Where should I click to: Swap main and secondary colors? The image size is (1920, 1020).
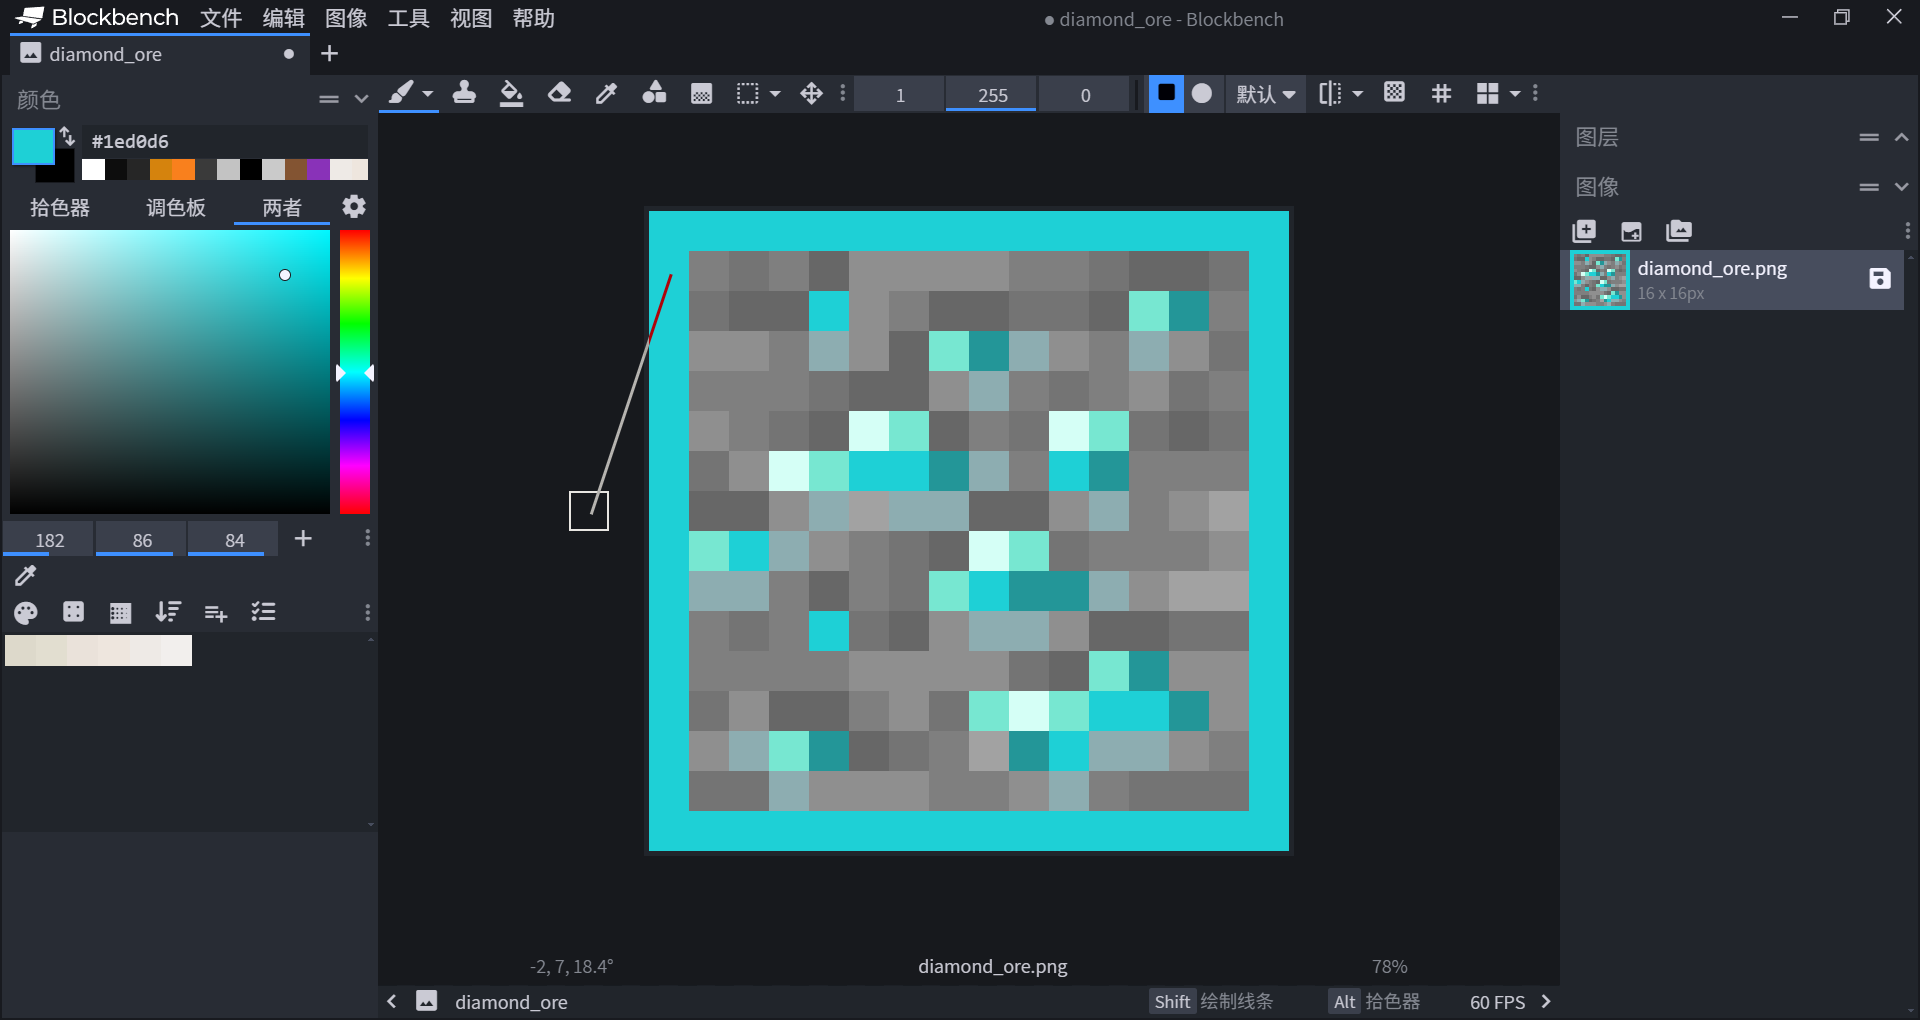[x=67, y=136]
